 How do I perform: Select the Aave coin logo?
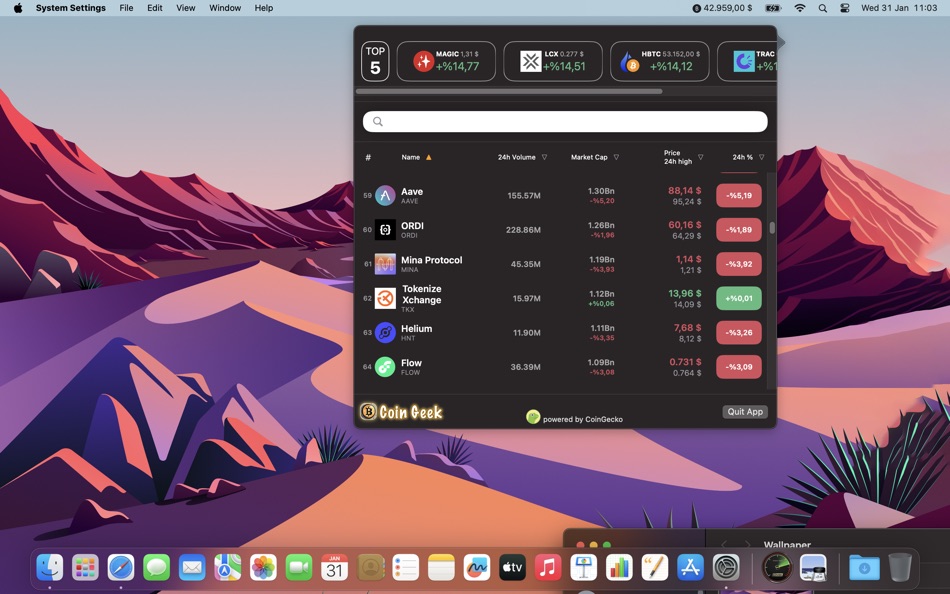(385, 195)
